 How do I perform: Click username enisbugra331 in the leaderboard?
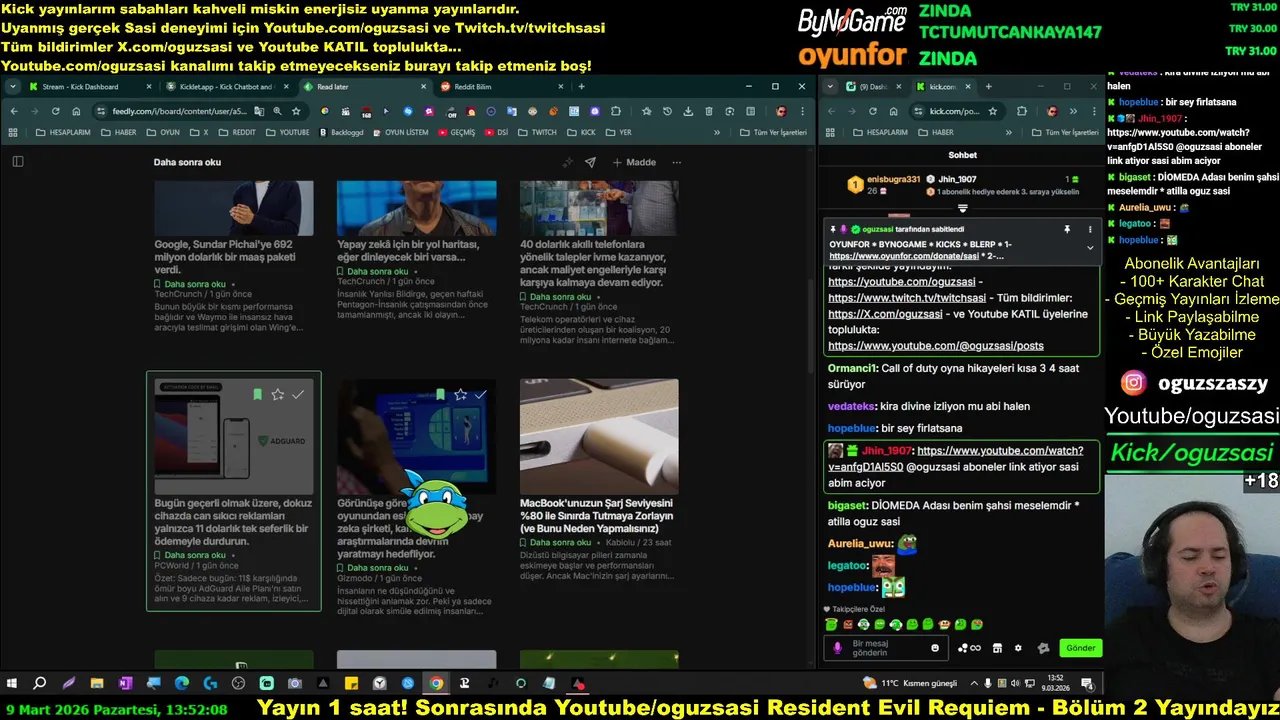coord(893,179)
